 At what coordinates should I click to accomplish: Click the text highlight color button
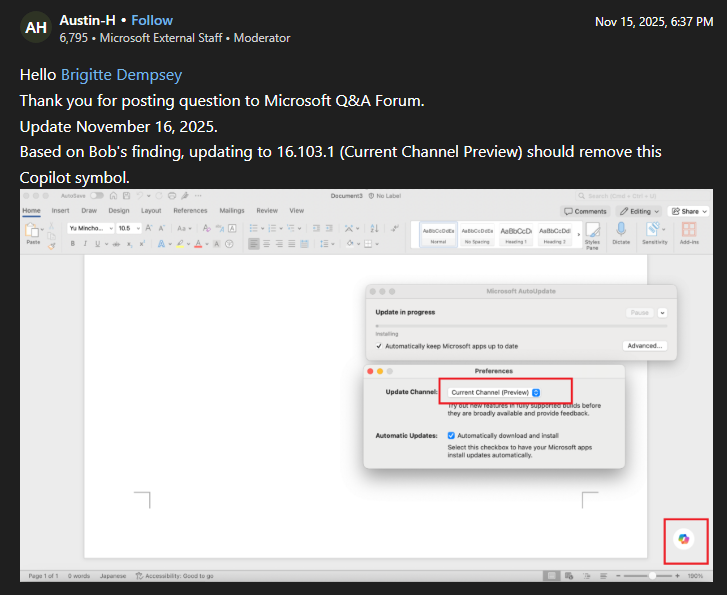pyautogui.click(x=180, y=243)
